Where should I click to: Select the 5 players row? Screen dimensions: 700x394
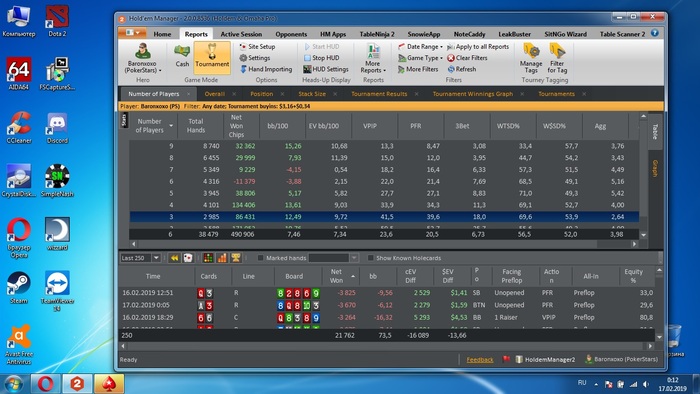pos(384,193)
